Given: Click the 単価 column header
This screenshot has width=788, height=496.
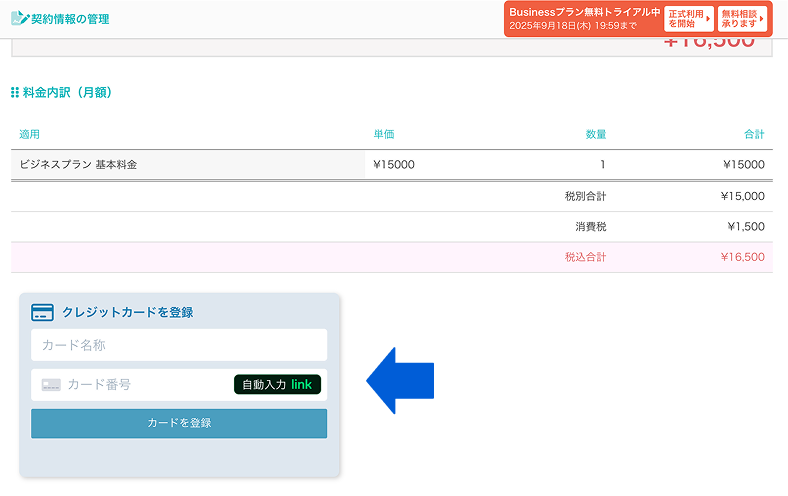Looking at the screenshot, I should pos(383,134).
